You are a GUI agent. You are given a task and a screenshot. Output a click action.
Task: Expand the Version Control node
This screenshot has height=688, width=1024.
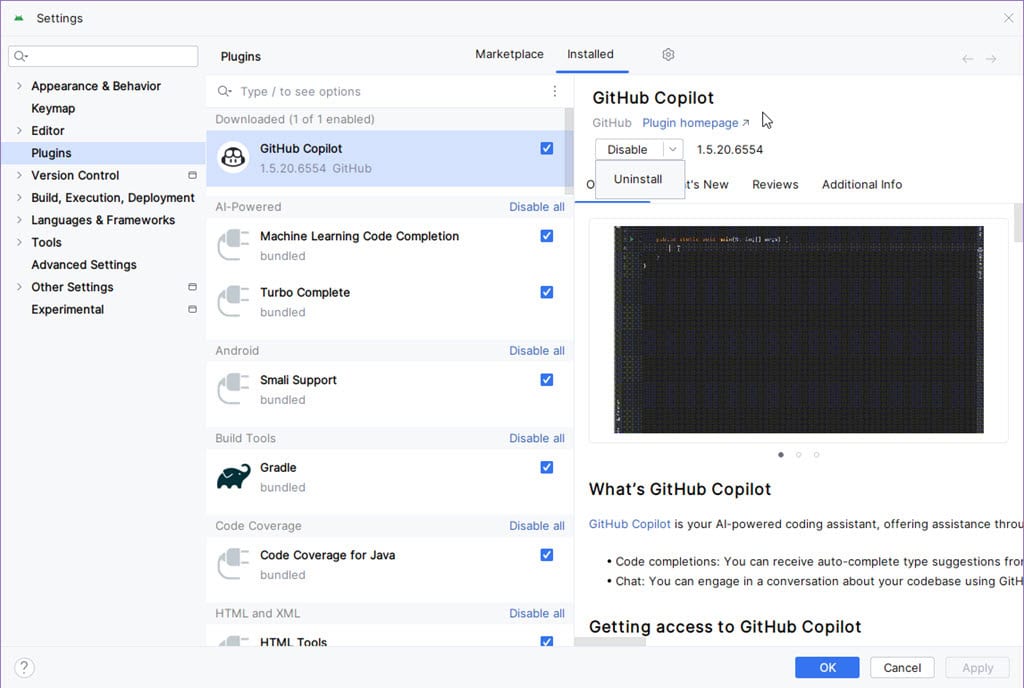coord(19,175)
